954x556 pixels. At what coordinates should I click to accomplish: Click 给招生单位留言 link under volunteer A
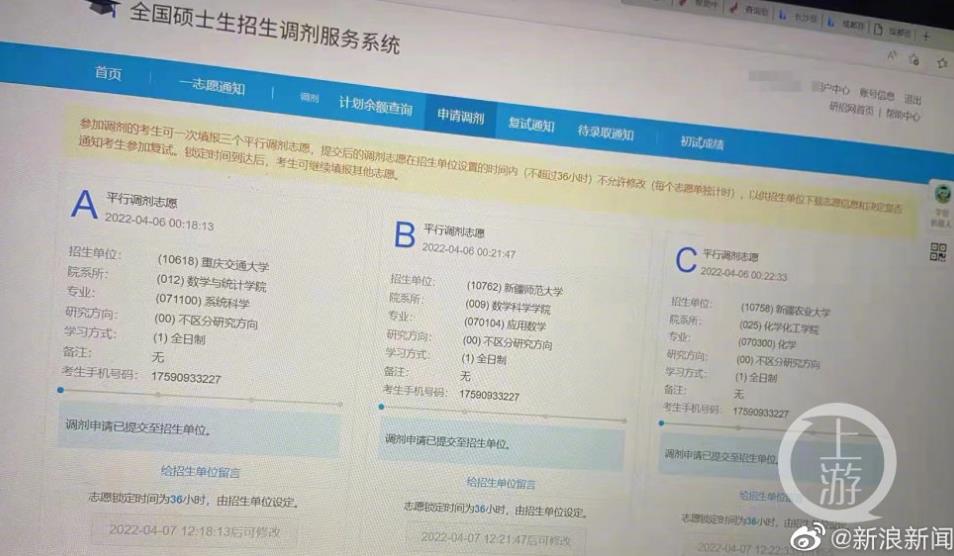click(x=200, y=471)
